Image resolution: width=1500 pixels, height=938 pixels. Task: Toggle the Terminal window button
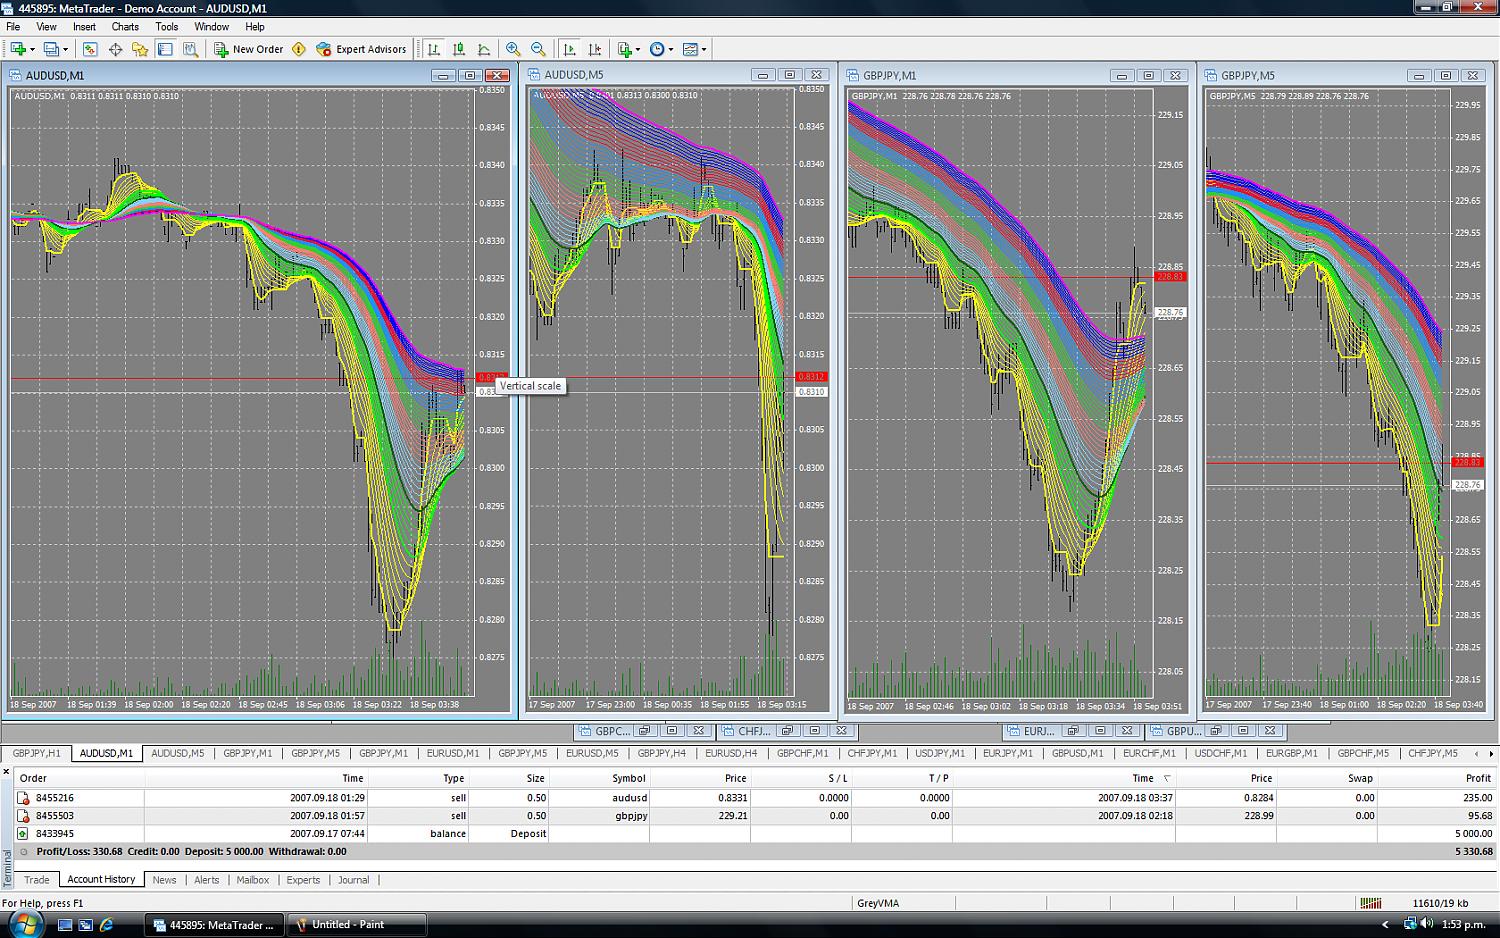165,49
